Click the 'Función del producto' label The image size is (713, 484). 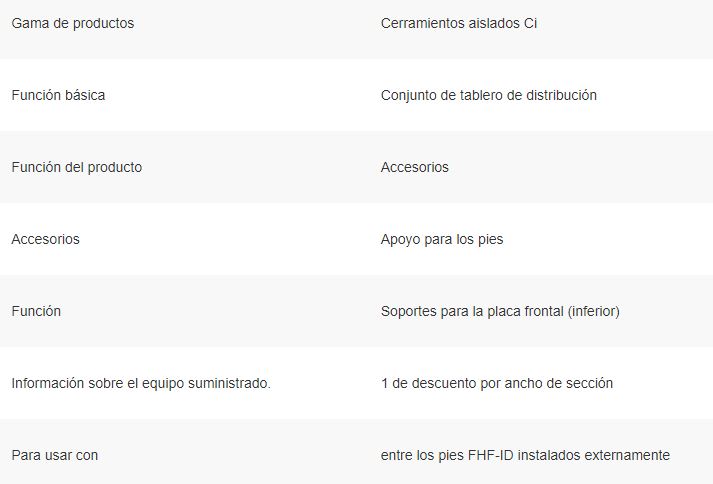click(77, 167)
